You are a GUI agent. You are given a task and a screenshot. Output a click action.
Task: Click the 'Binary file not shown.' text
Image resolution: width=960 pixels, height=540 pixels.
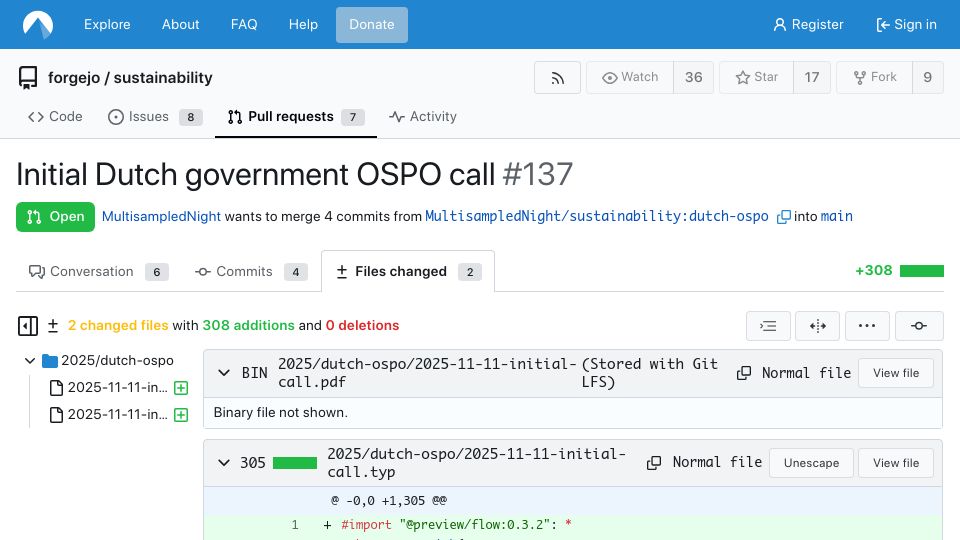coord(280,413)
